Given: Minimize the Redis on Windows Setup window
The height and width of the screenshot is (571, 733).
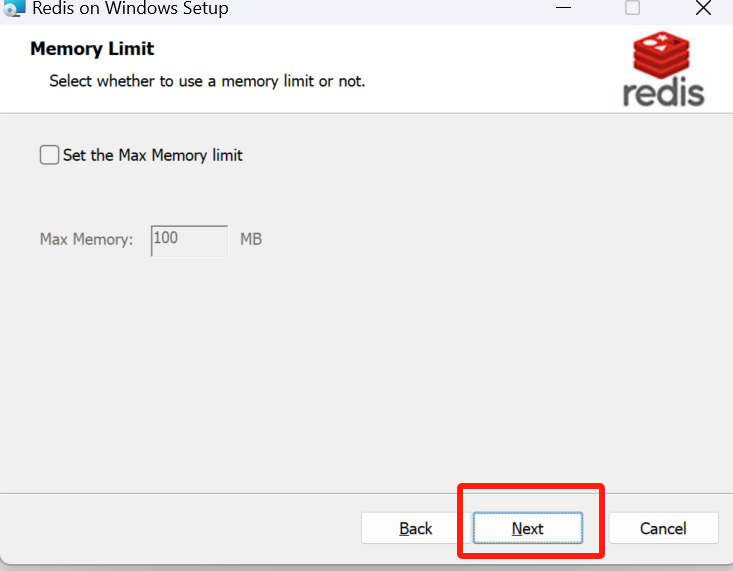Looking at the screenshot, I should tap(563, 8).
